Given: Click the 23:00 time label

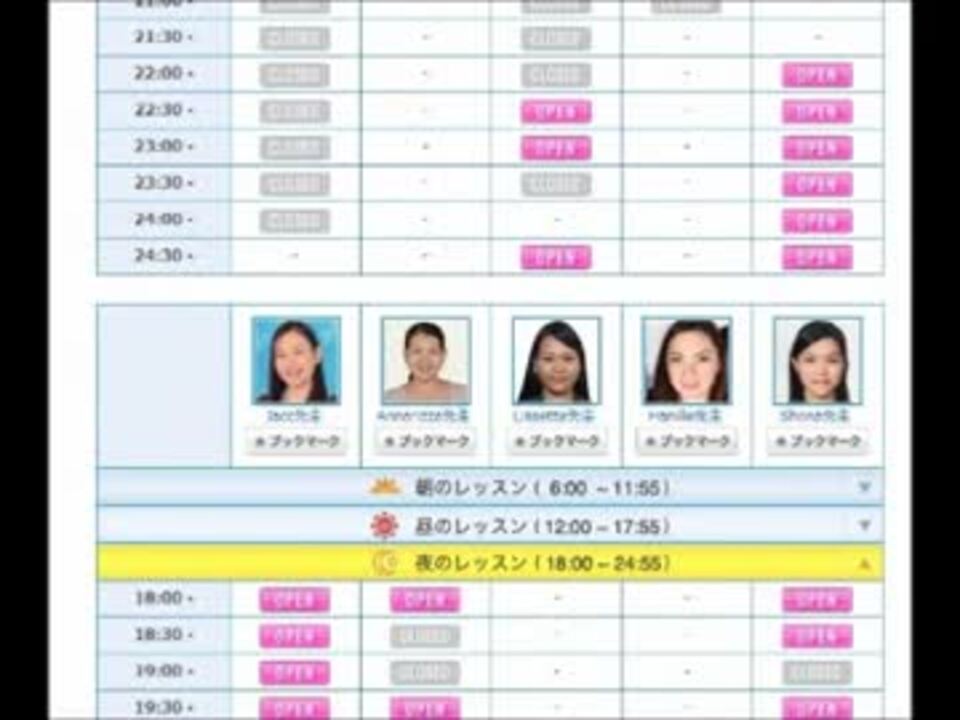Looking at the screenshot, I should pos(163,146).
